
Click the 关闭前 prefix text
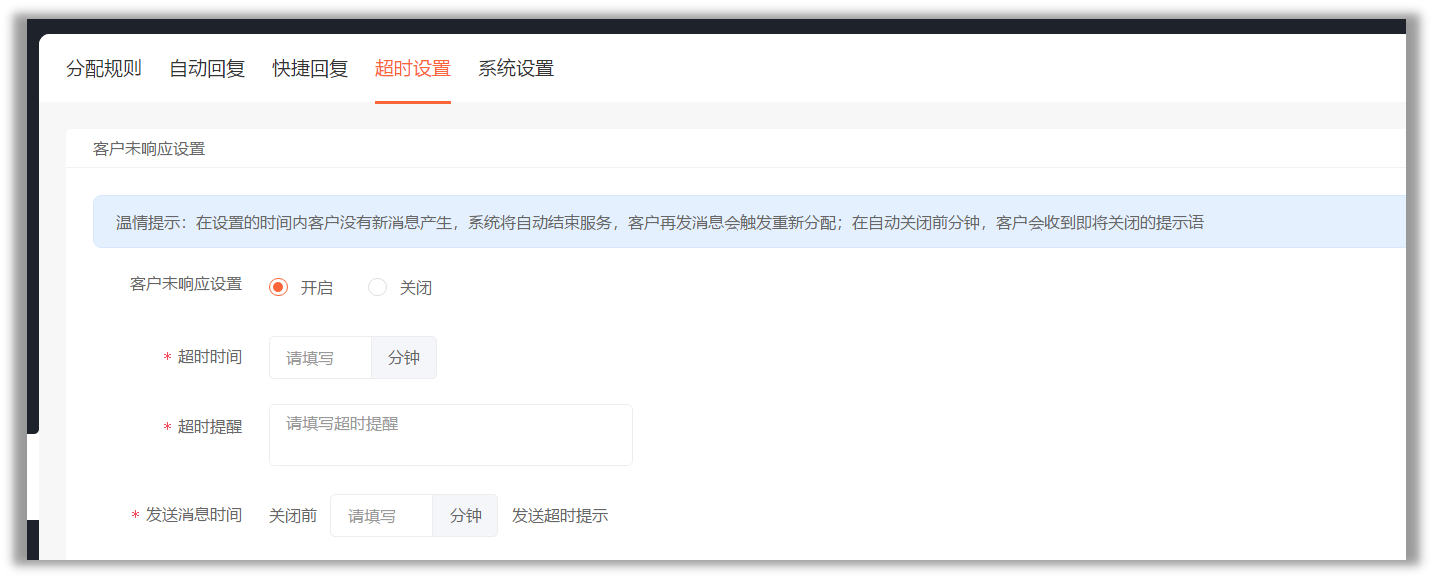click(x=293, y=516)
